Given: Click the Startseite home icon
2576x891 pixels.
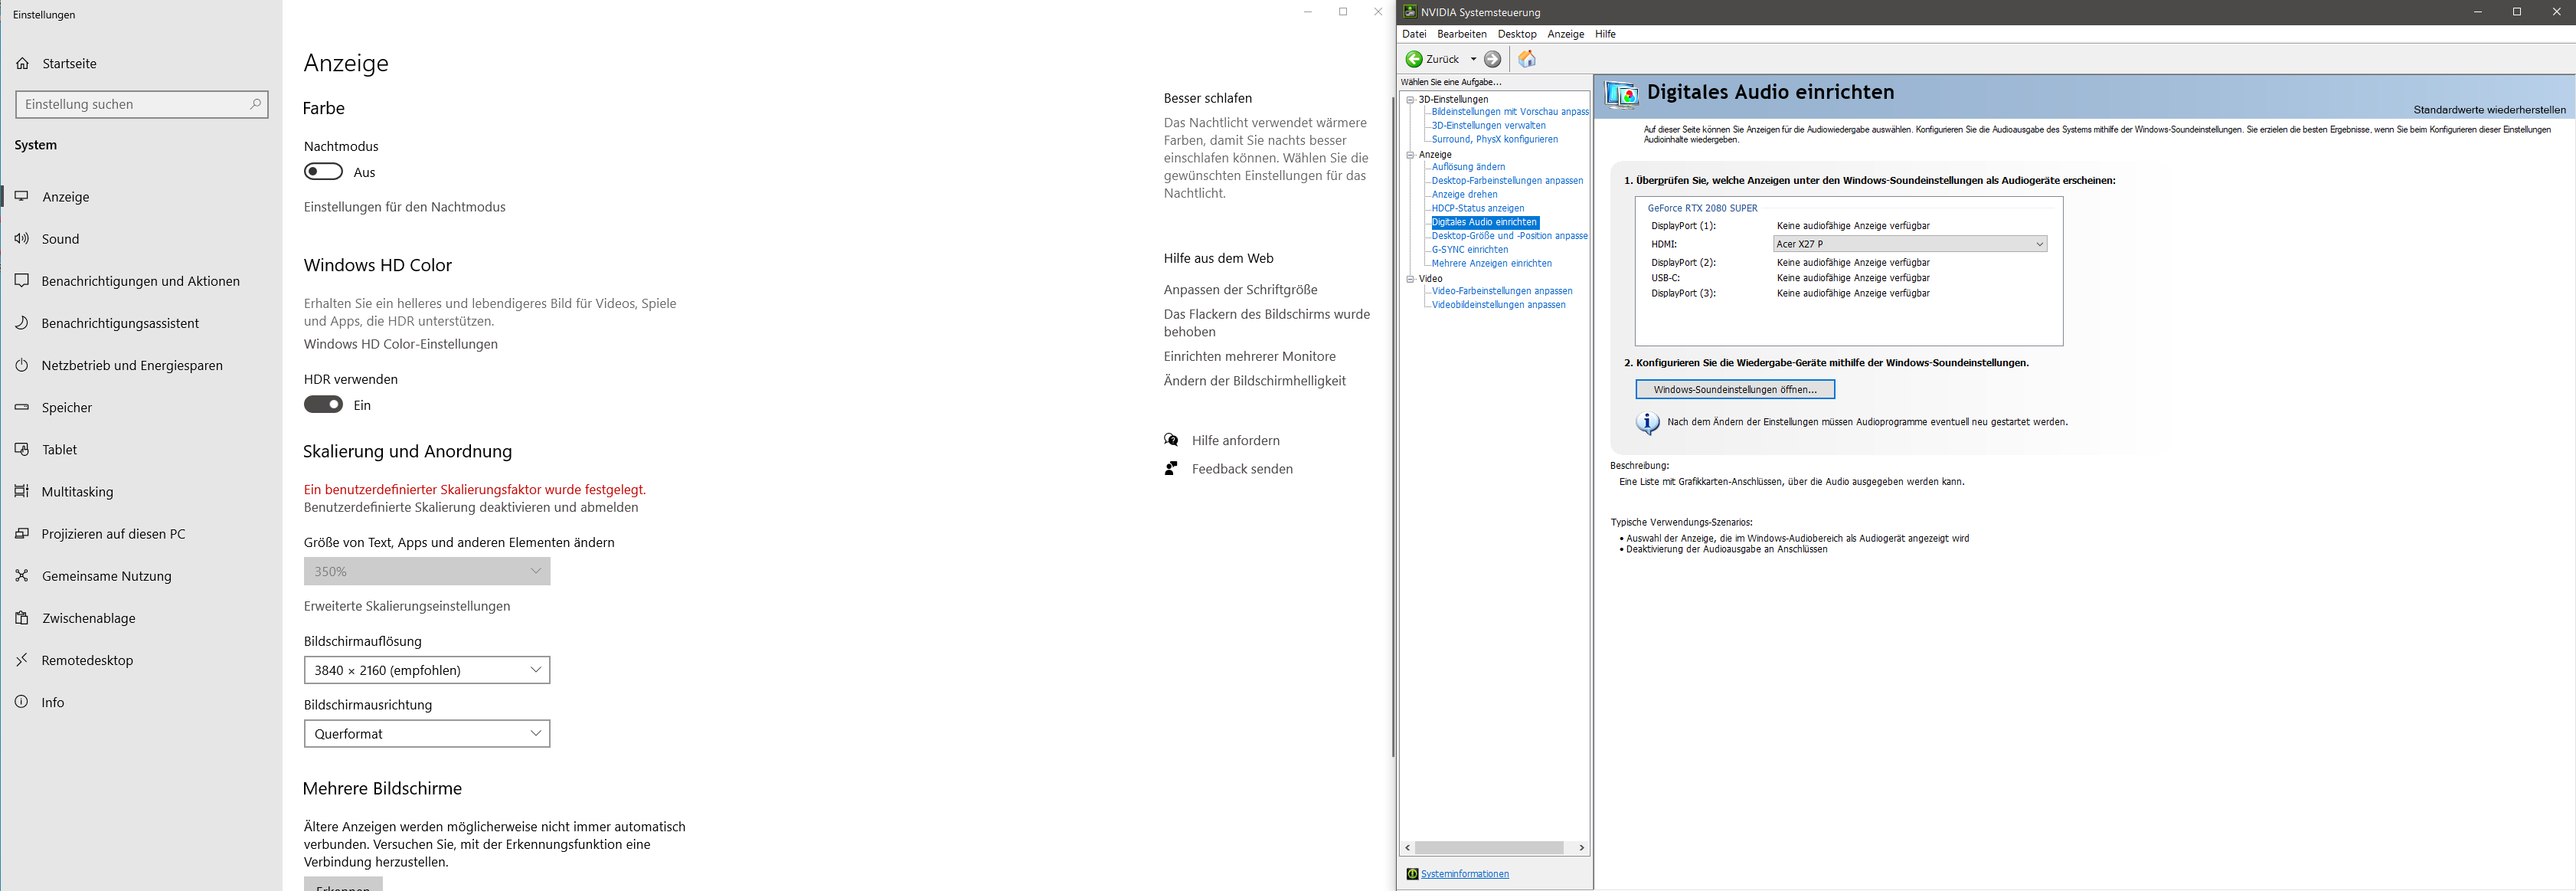Looking at the screenshot, I should click(x=22, y=63).
